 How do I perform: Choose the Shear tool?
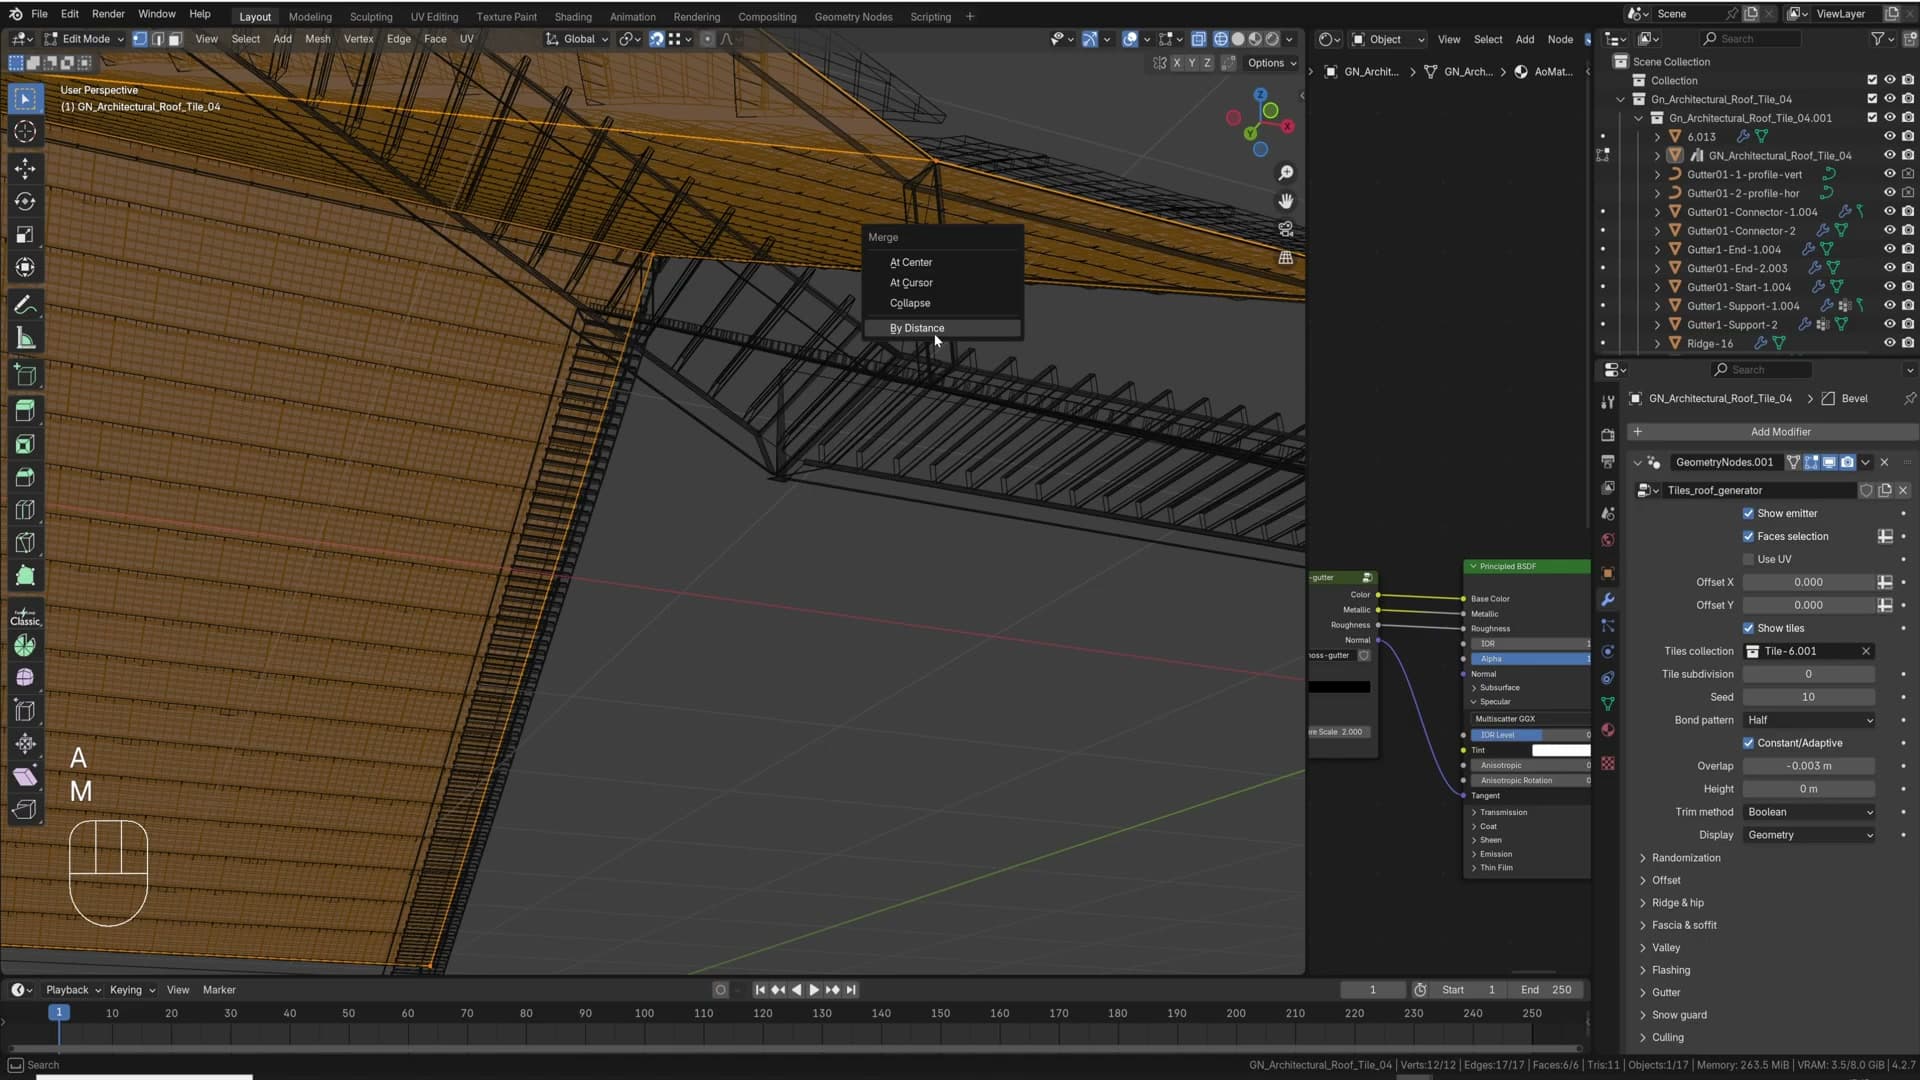click(25, 777)
